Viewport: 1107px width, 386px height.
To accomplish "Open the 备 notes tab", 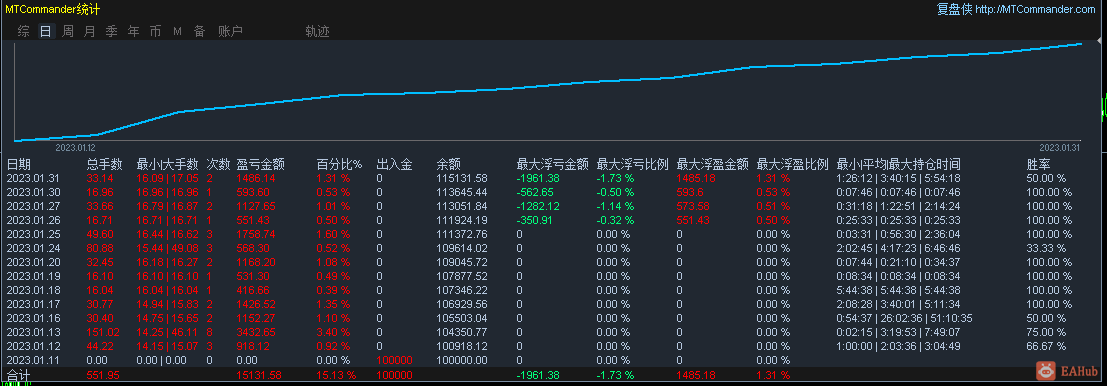I will [200, 31].
